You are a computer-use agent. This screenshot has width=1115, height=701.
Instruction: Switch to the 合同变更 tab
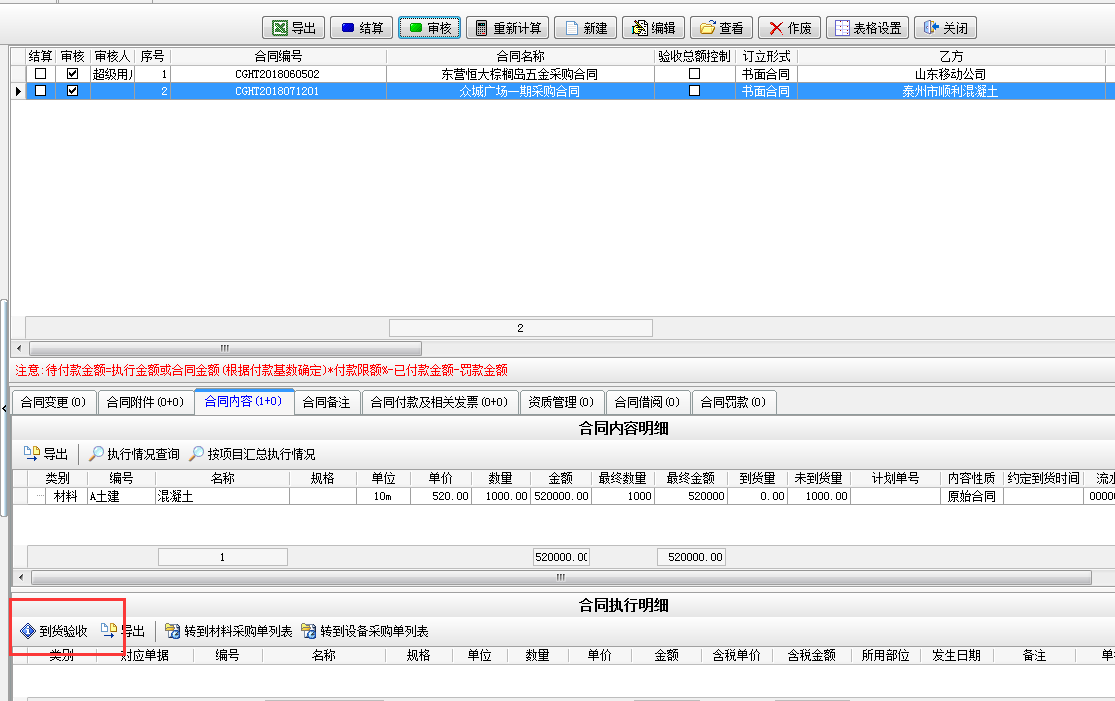(53, 402)
